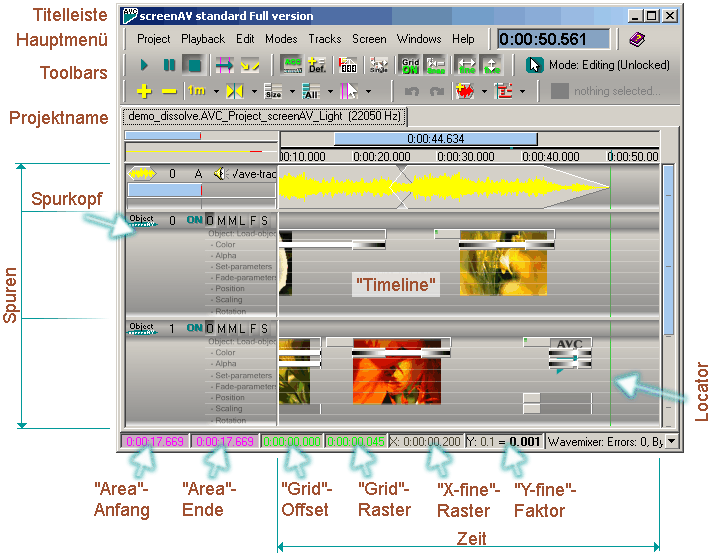Open the Modes menu
Image resolution: width=712 pixels, height=559 pixels.
click(x=281, y=39)
